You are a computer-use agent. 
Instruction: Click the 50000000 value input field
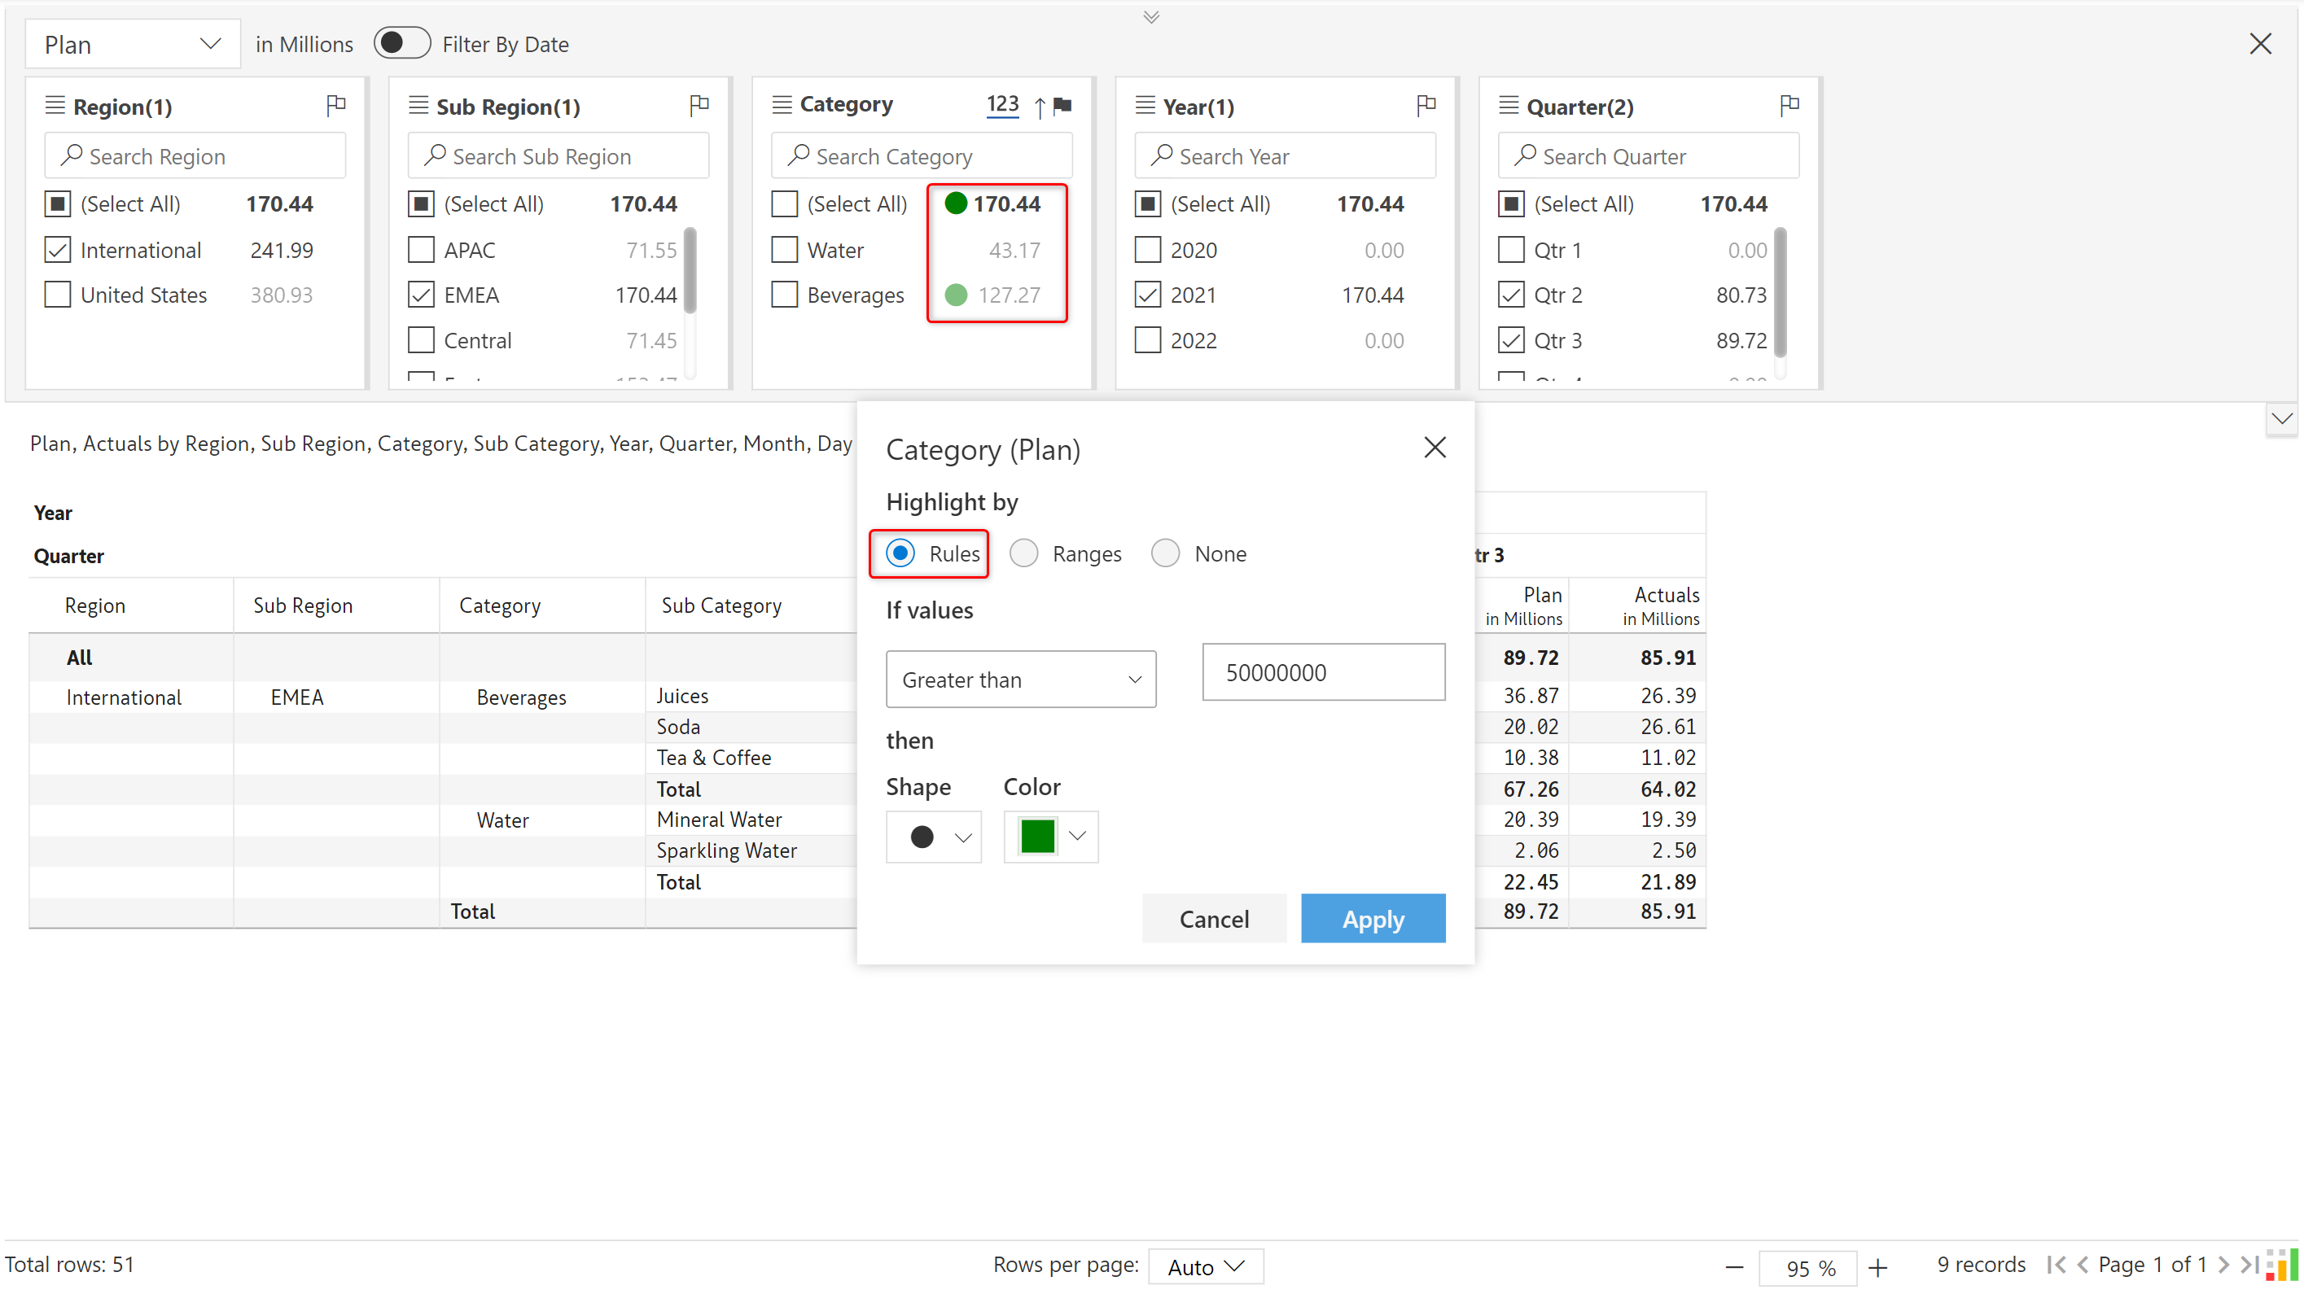point(1322,672)
